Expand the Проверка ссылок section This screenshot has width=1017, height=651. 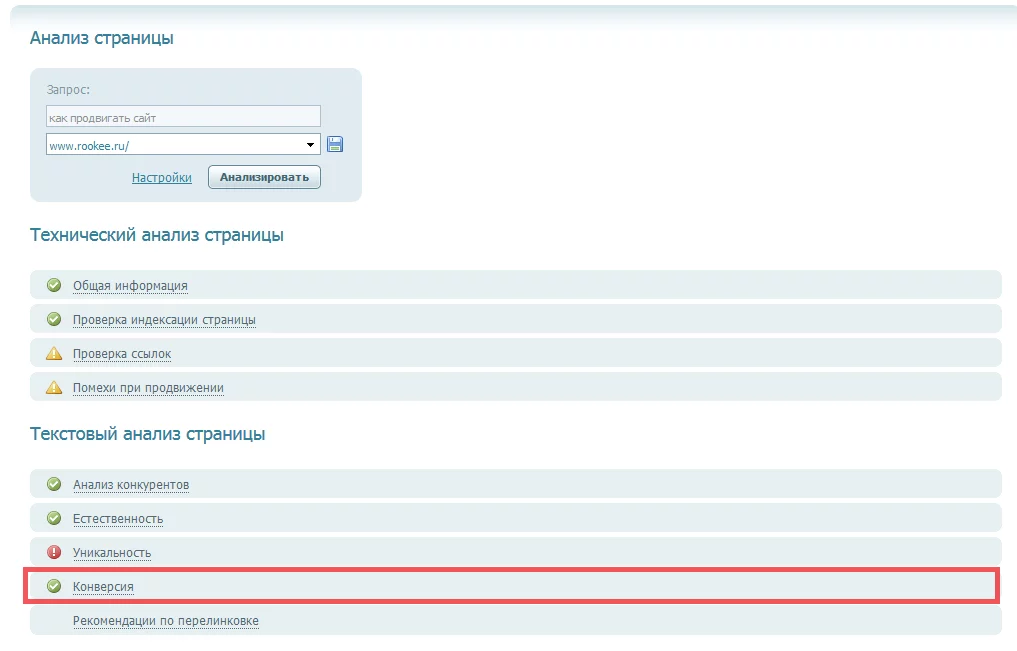[122, 354]
